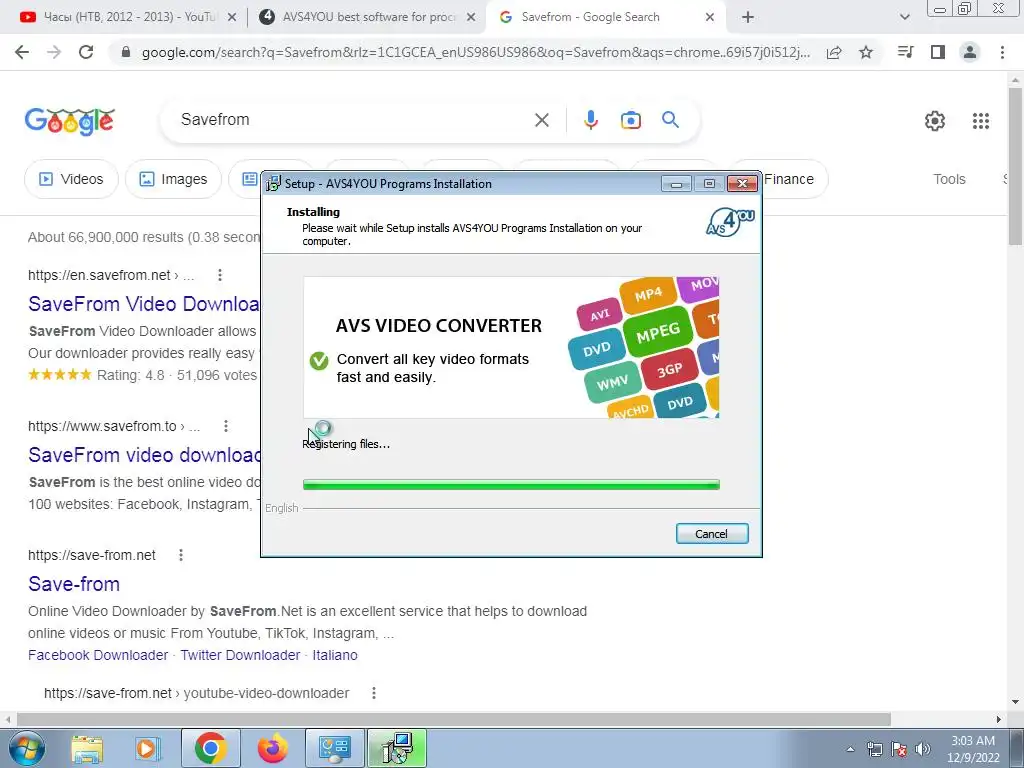
Task: Click the Google holiday logo
Action: (70, 121)
